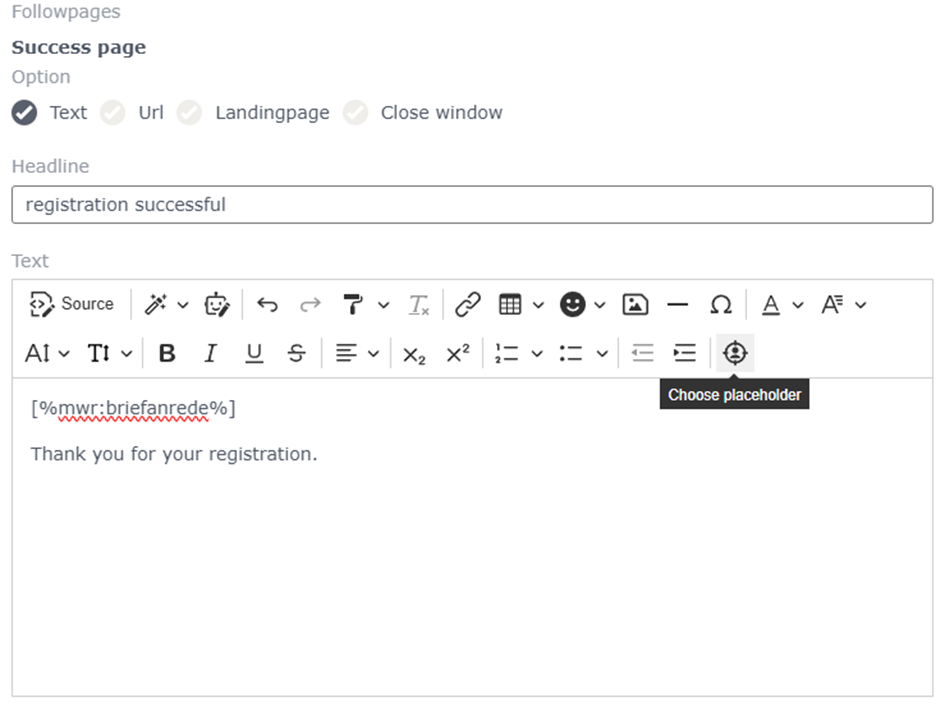Click the Headline input field

(x=472, y=205)
